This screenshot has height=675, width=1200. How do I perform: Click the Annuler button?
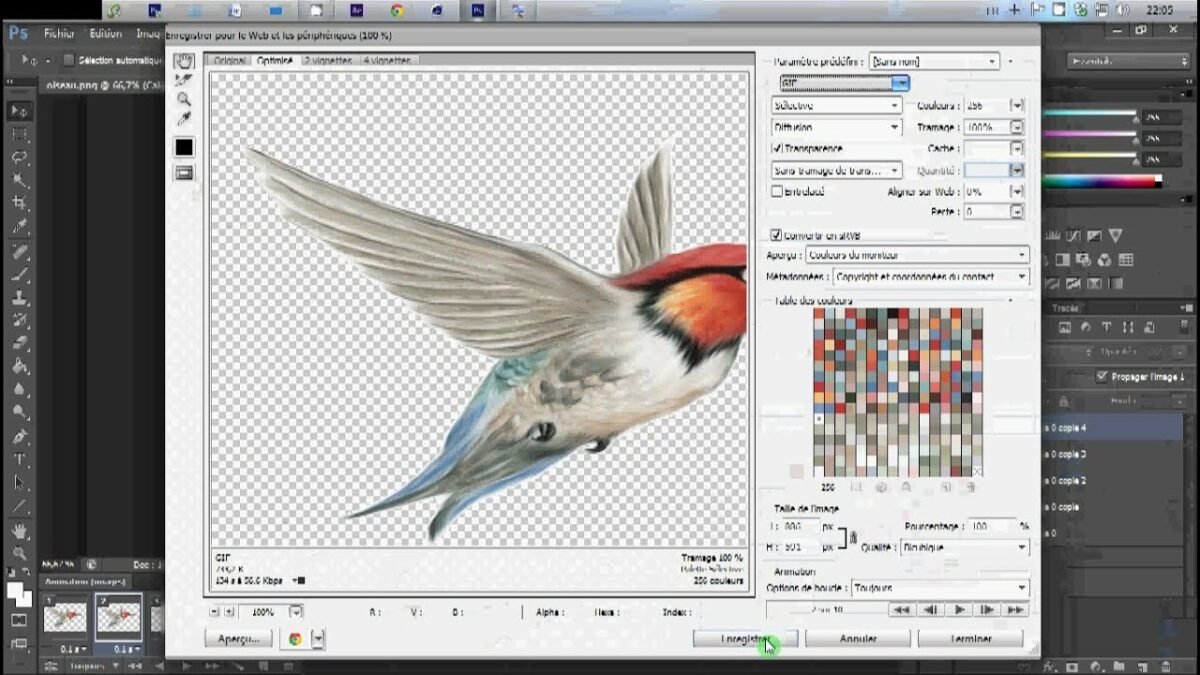tap(858, 638)
